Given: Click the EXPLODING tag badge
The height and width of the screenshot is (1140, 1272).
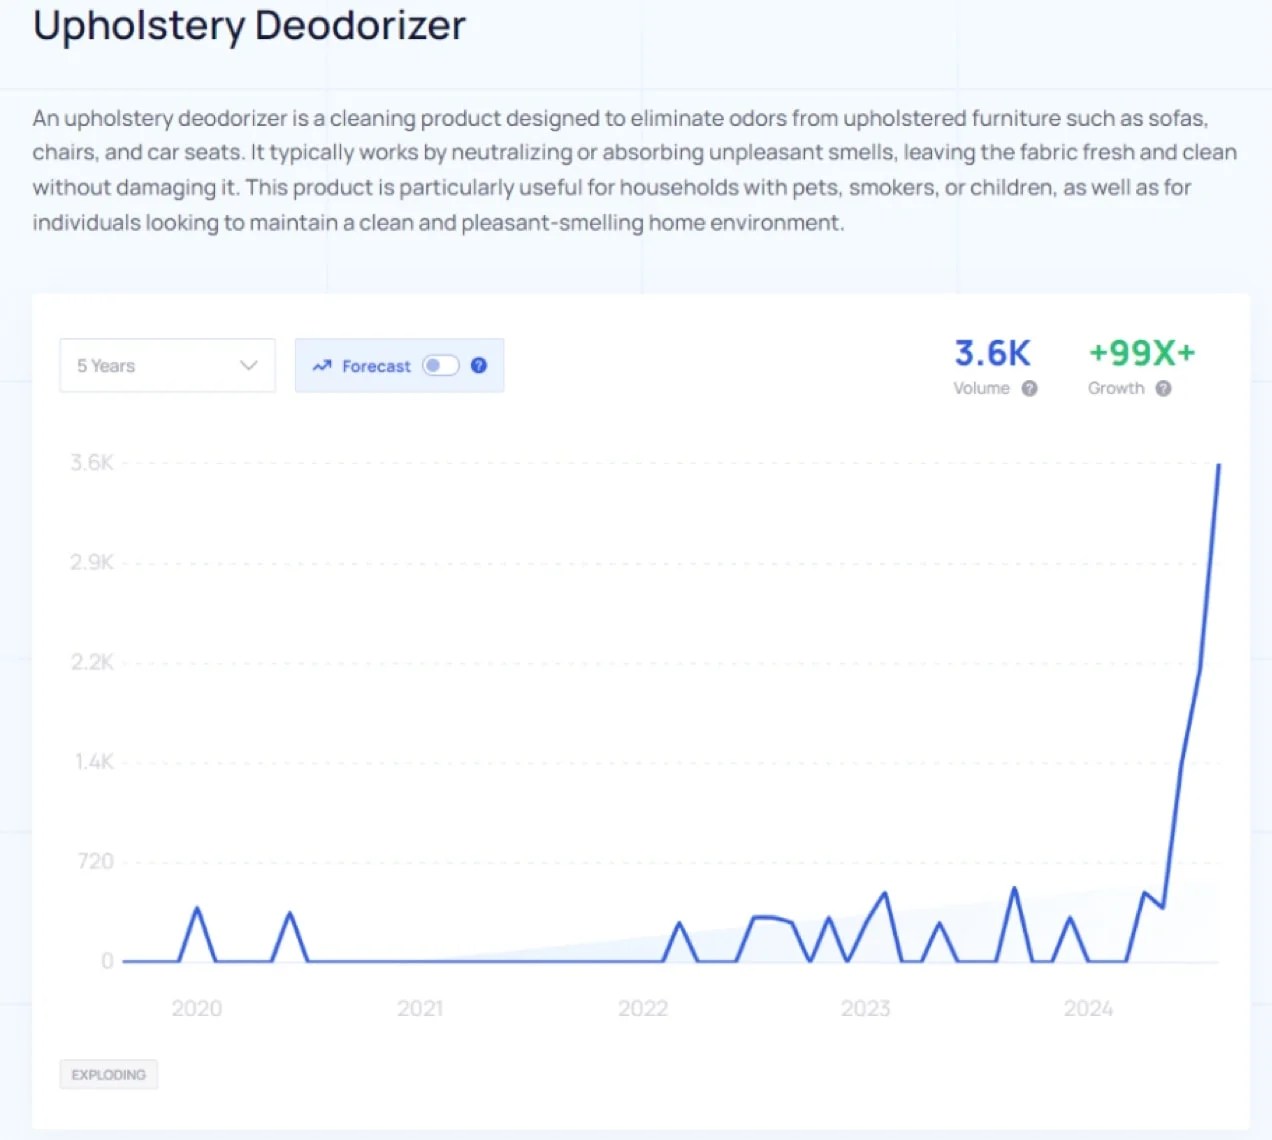Looking at the screenshot, I should (108, 1075).
